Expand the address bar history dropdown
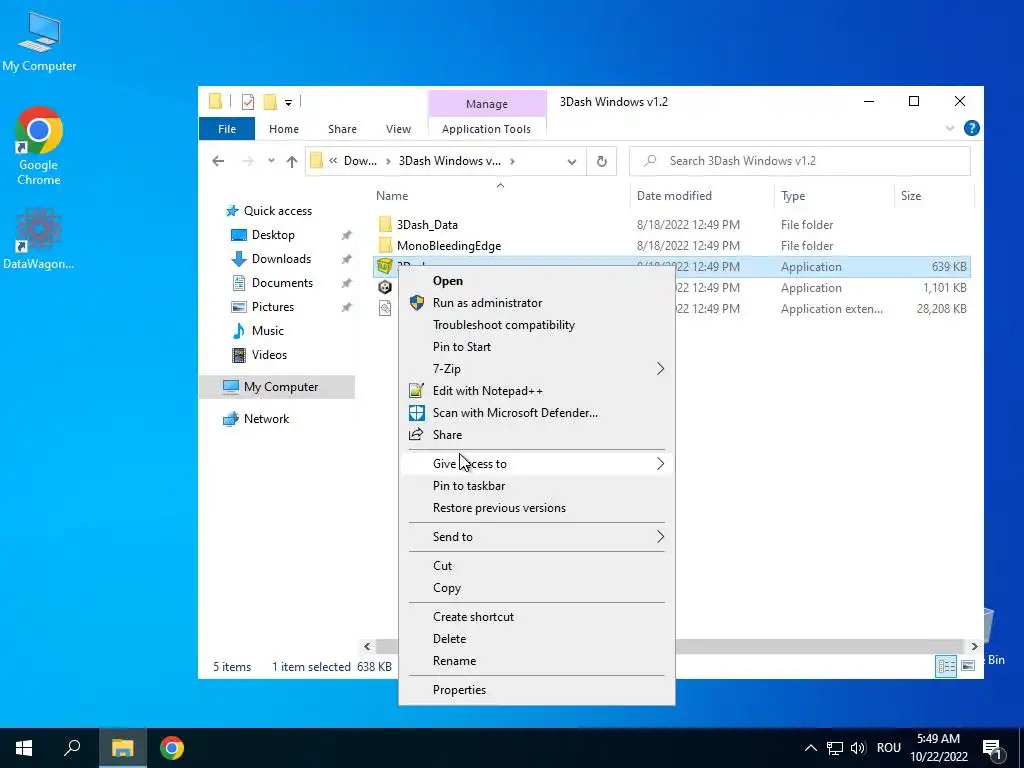1024x768 pixels. (x=571, y=161)
